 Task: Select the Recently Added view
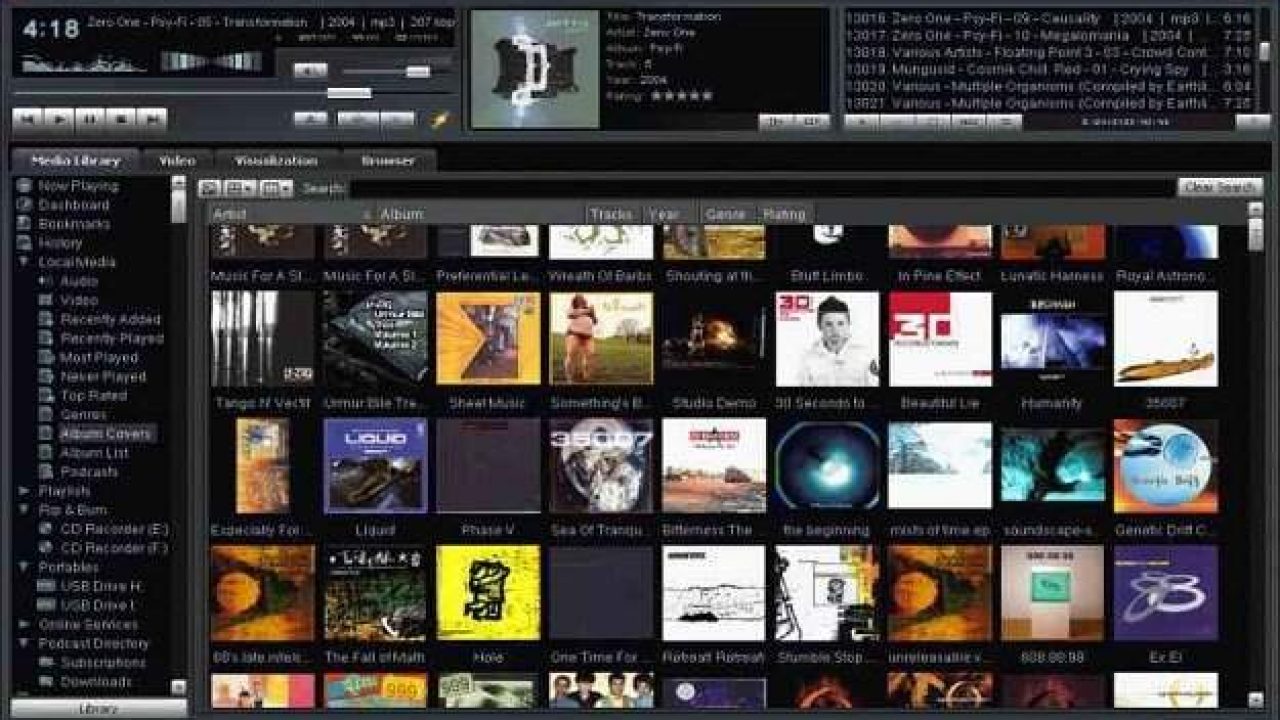pyautogui.click(x=110, y=319)
